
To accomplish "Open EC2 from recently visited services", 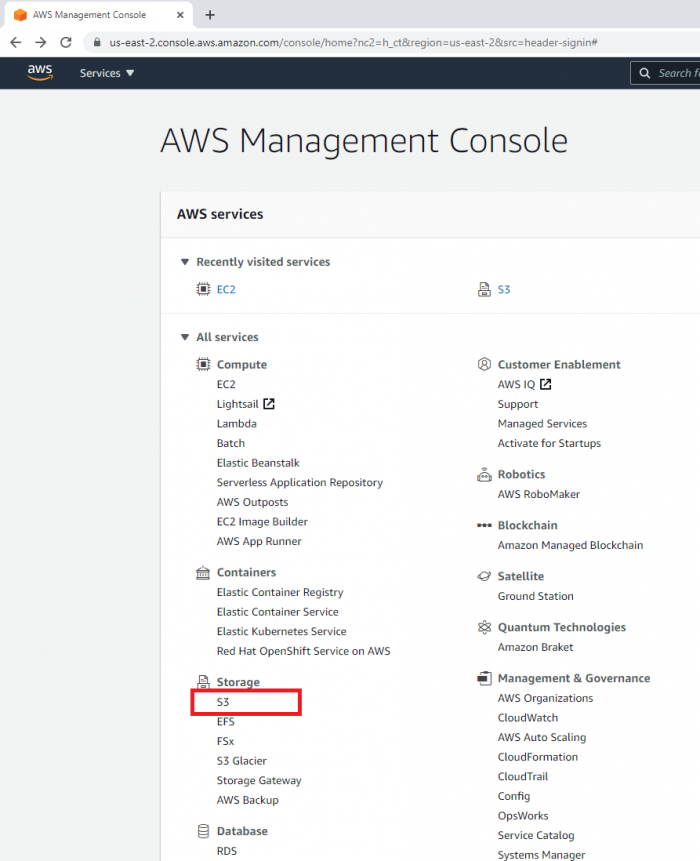I will coord(226,289).
